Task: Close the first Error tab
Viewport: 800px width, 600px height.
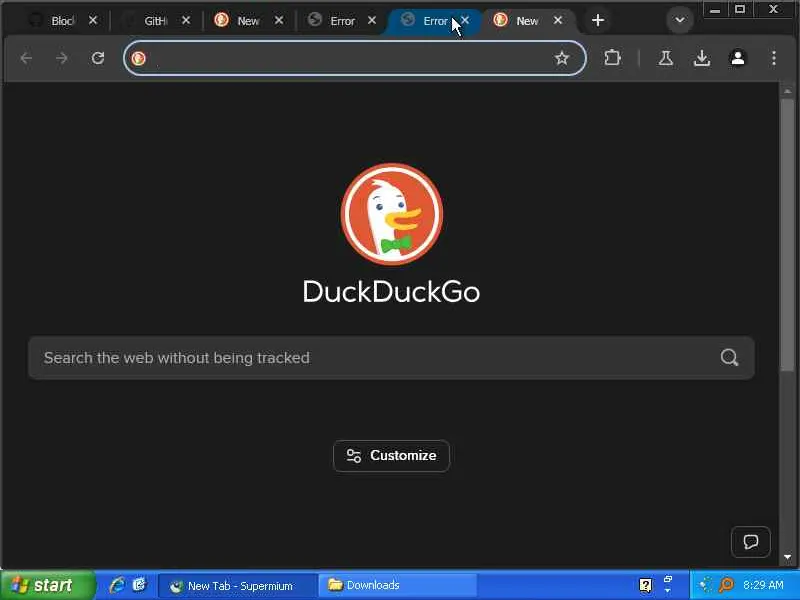Action: click(x=372, y=20)
